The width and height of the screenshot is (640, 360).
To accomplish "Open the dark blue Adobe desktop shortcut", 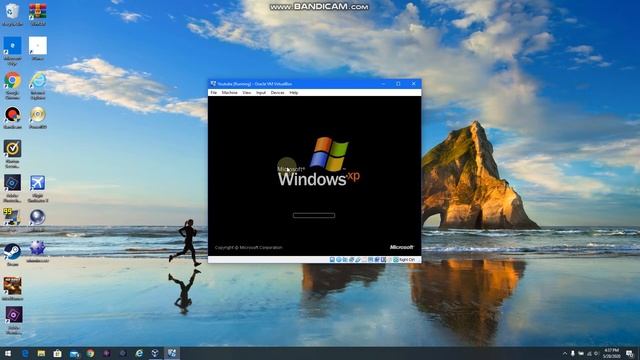I will pyautogui.click(x=12, y=188).
